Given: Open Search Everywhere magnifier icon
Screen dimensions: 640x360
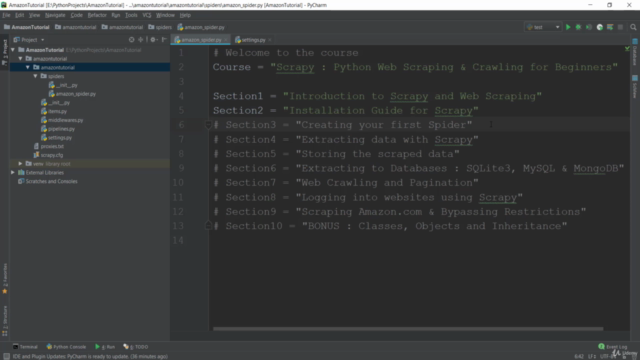Looking at the screenshot, I should (633, 27).
